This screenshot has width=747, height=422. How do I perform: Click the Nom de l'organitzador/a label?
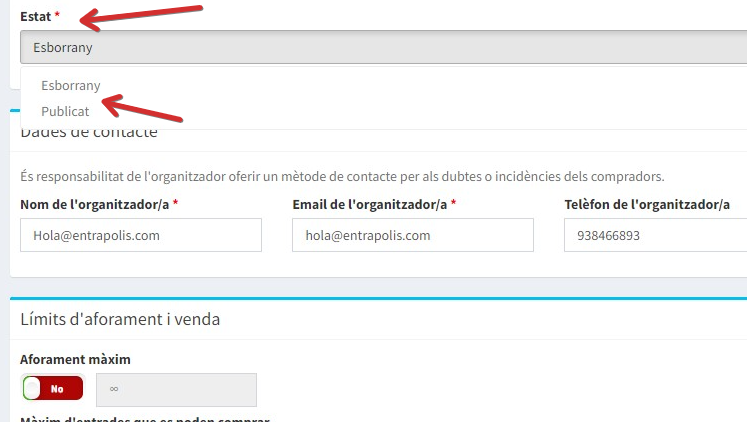pyautogui.click(x=94, y=204)
